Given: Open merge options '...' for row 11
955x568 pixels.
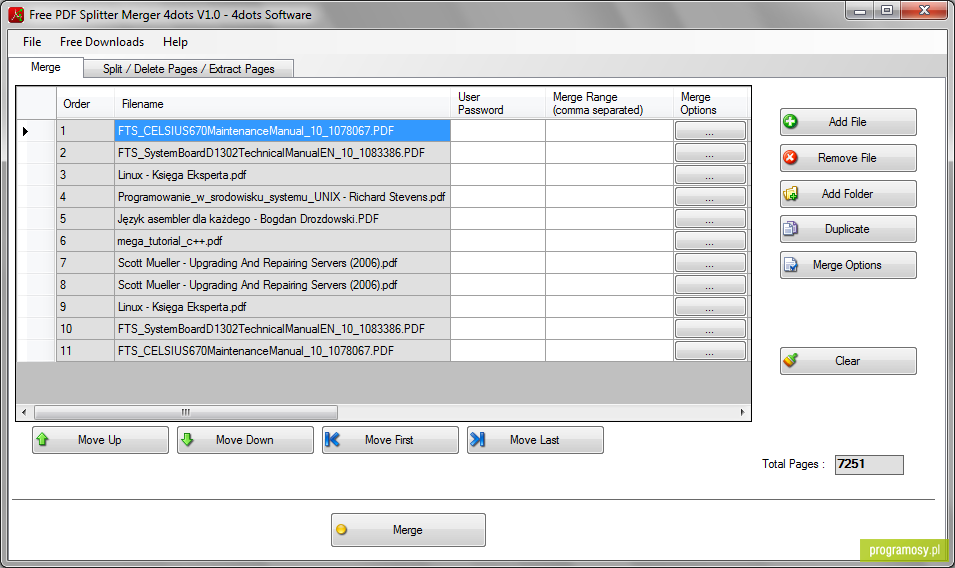Looking at the screenshot, I should click(710, 351).
